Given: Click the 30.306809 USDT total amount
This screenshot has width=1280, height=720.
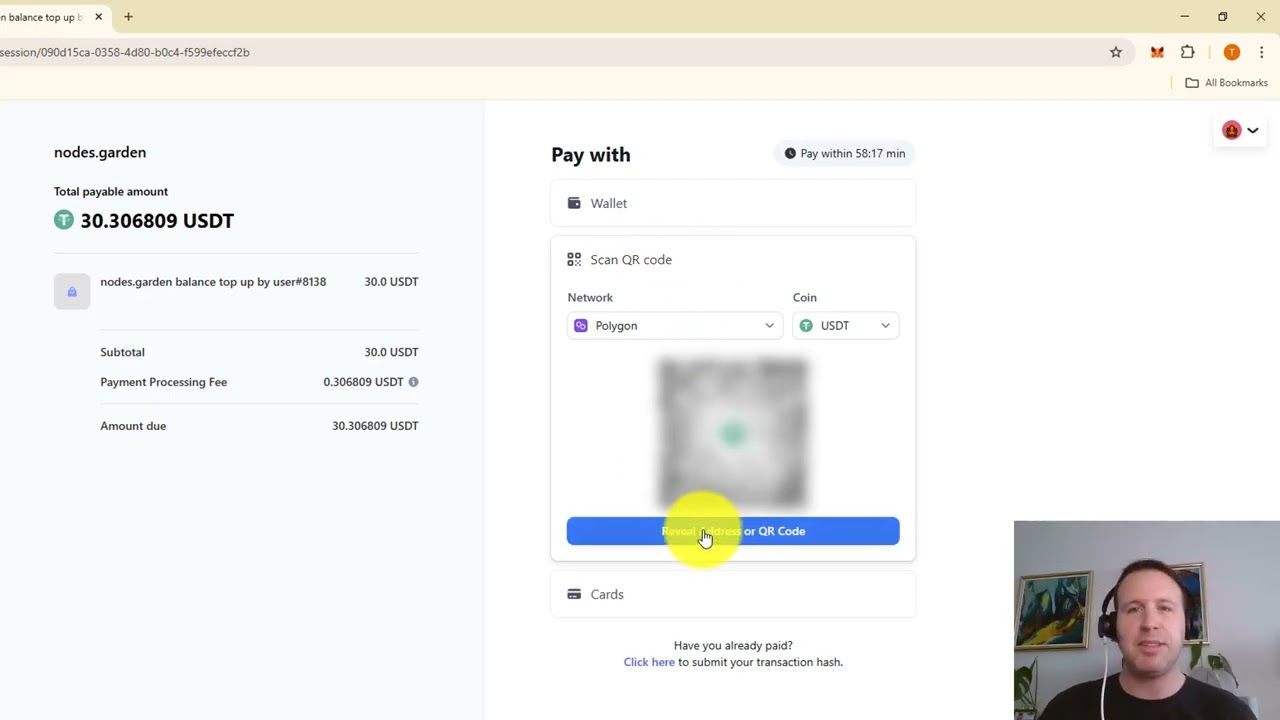Looking at the screenshot, I should 157,220.
